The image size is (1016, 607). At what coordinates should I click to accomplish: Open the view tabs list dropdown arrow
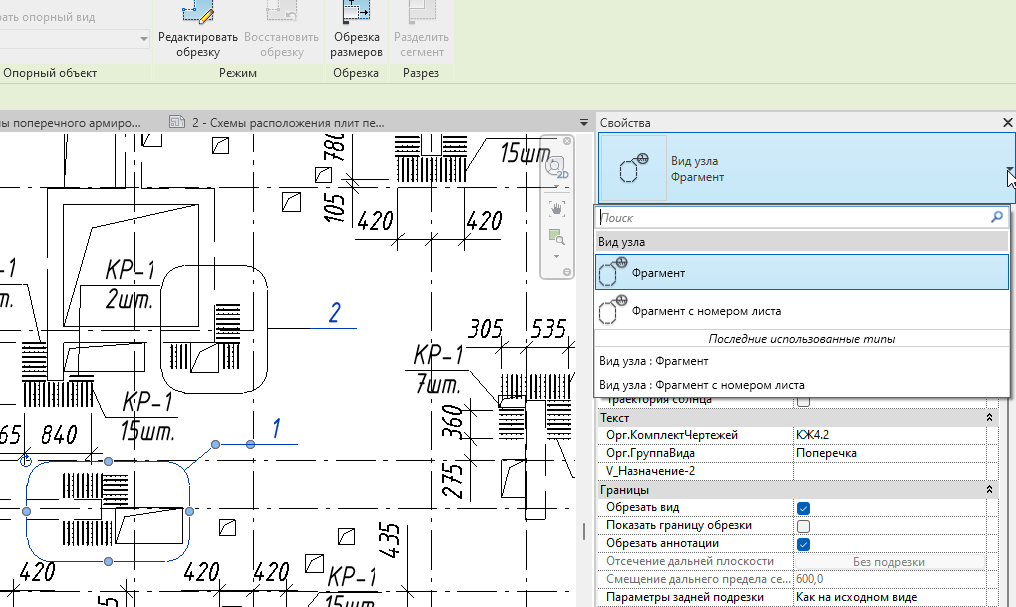584,122
